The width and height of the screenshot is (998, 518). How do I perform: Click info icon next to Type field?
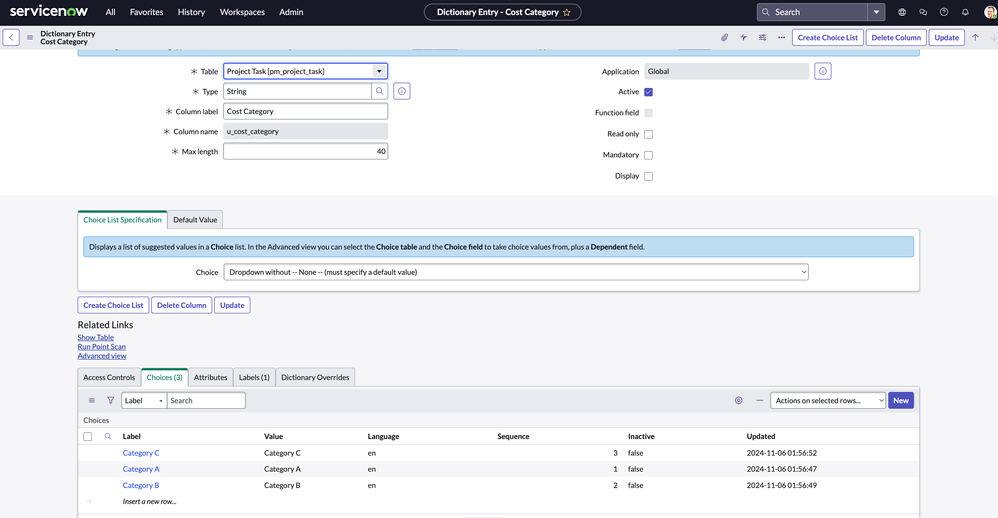tap(402, 91)
